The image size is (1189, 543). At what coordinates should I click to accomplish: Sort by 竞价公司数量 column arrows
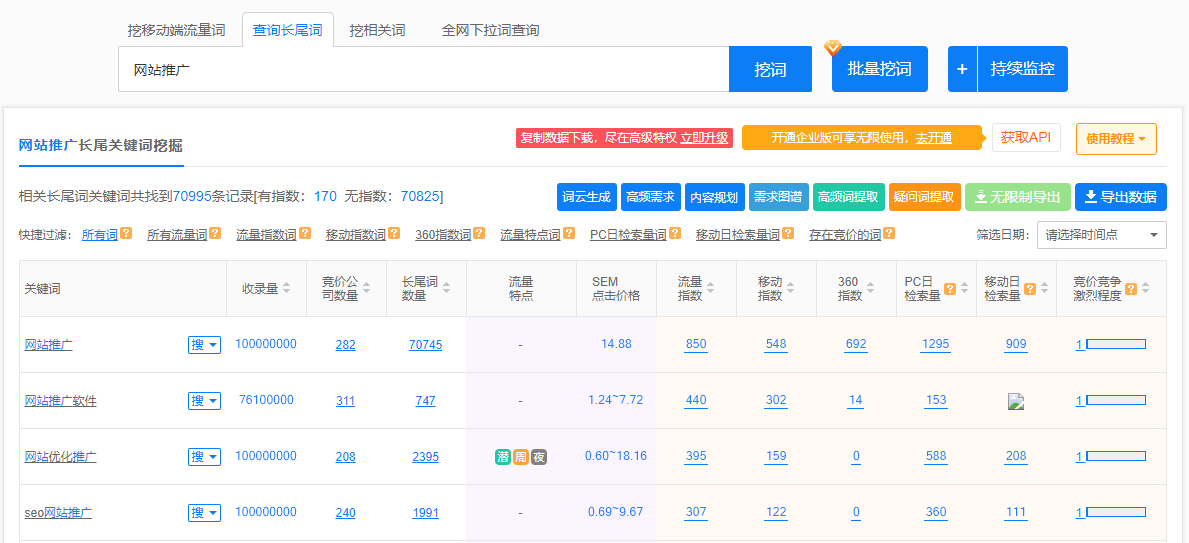click(x=367, y=288)
